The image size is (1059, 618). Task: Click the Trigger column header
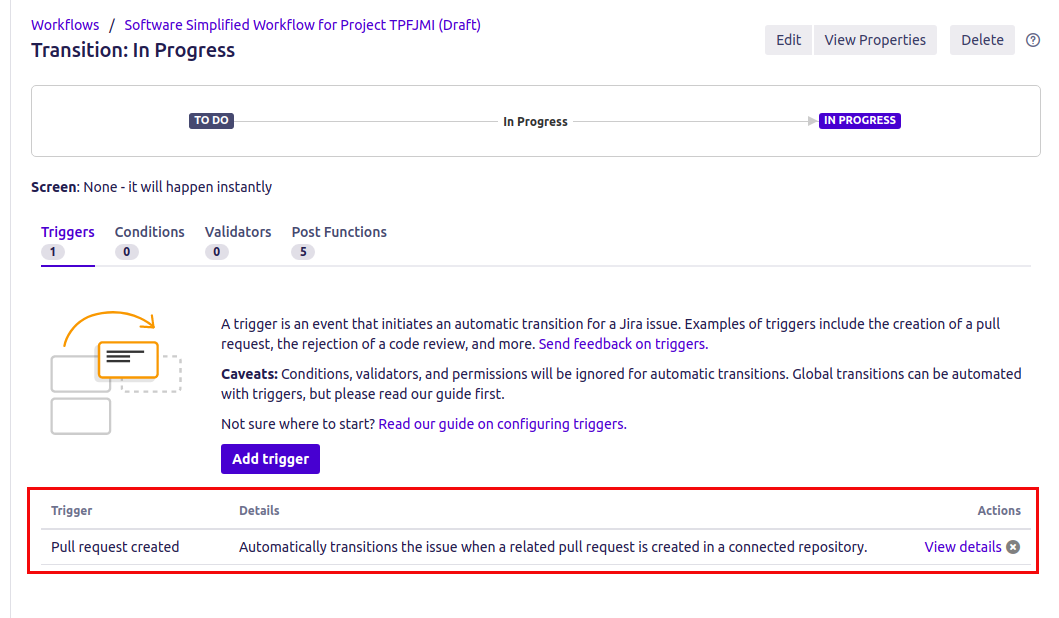pyautogui.click(x=72, y=511)
